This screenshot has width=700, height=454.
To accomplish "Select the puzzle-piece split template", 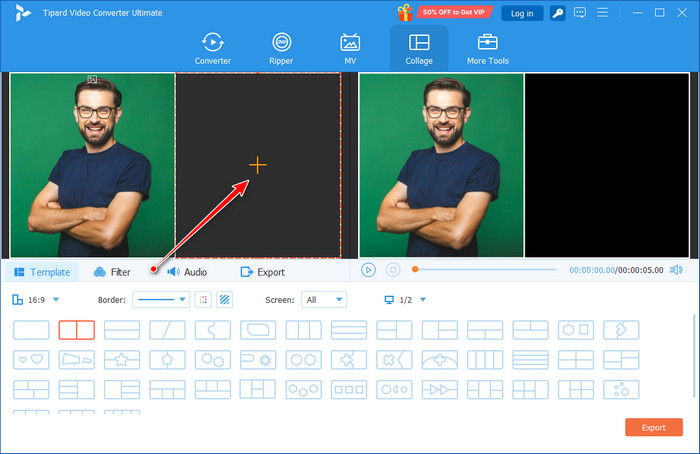I will [x=213, y=330].
